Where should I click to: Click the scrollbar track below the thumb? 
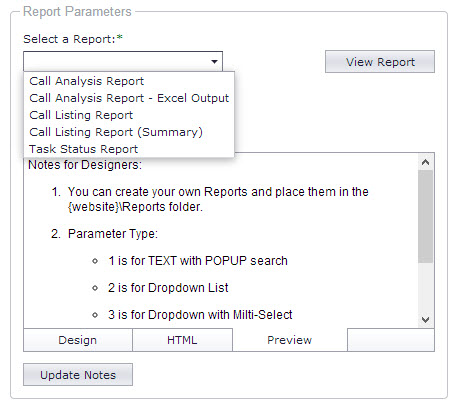coord(425,287)
